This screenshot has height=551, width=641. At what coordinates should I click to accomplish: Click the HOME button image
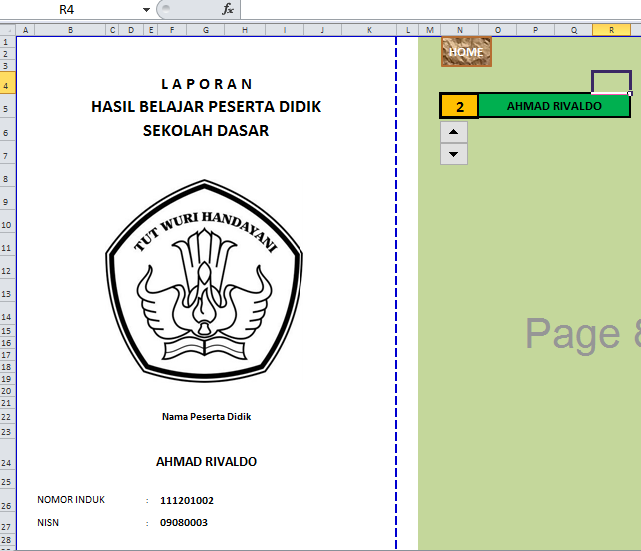click(x=466, y=52)
